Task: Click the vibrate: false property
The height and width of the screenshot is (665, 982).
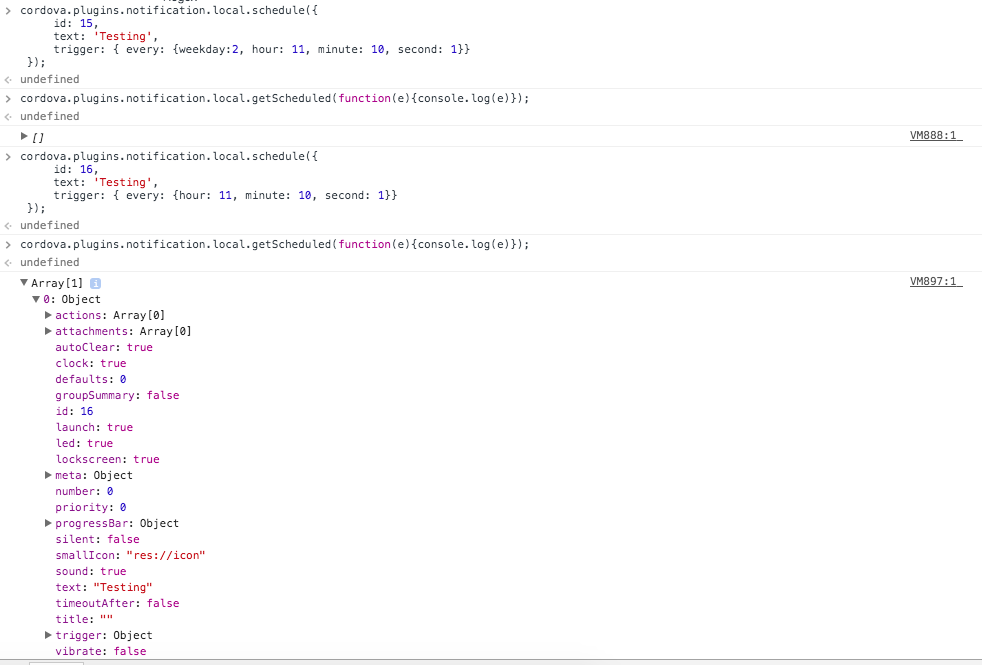Action: (101, 651)
